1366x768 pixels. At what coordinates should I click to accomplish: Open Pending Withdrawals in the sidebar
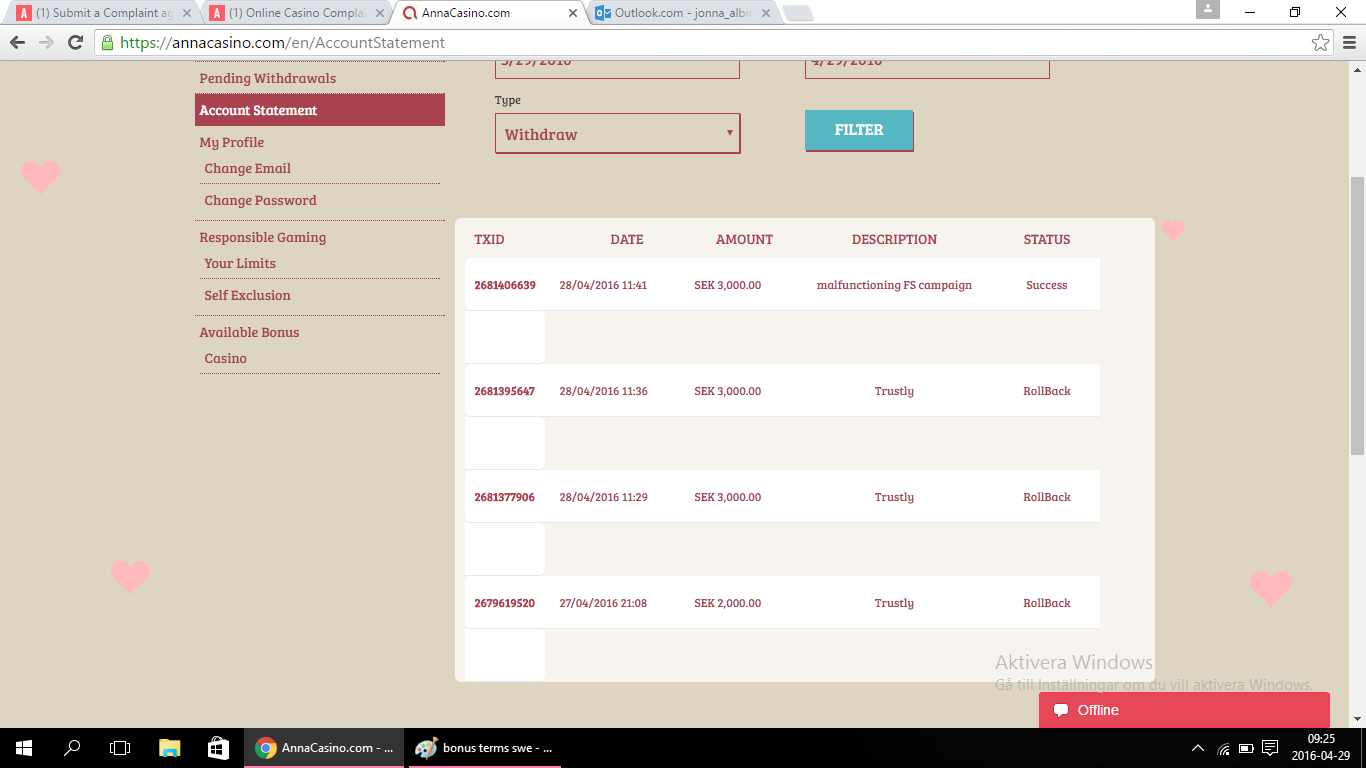(x=268, y=78)
